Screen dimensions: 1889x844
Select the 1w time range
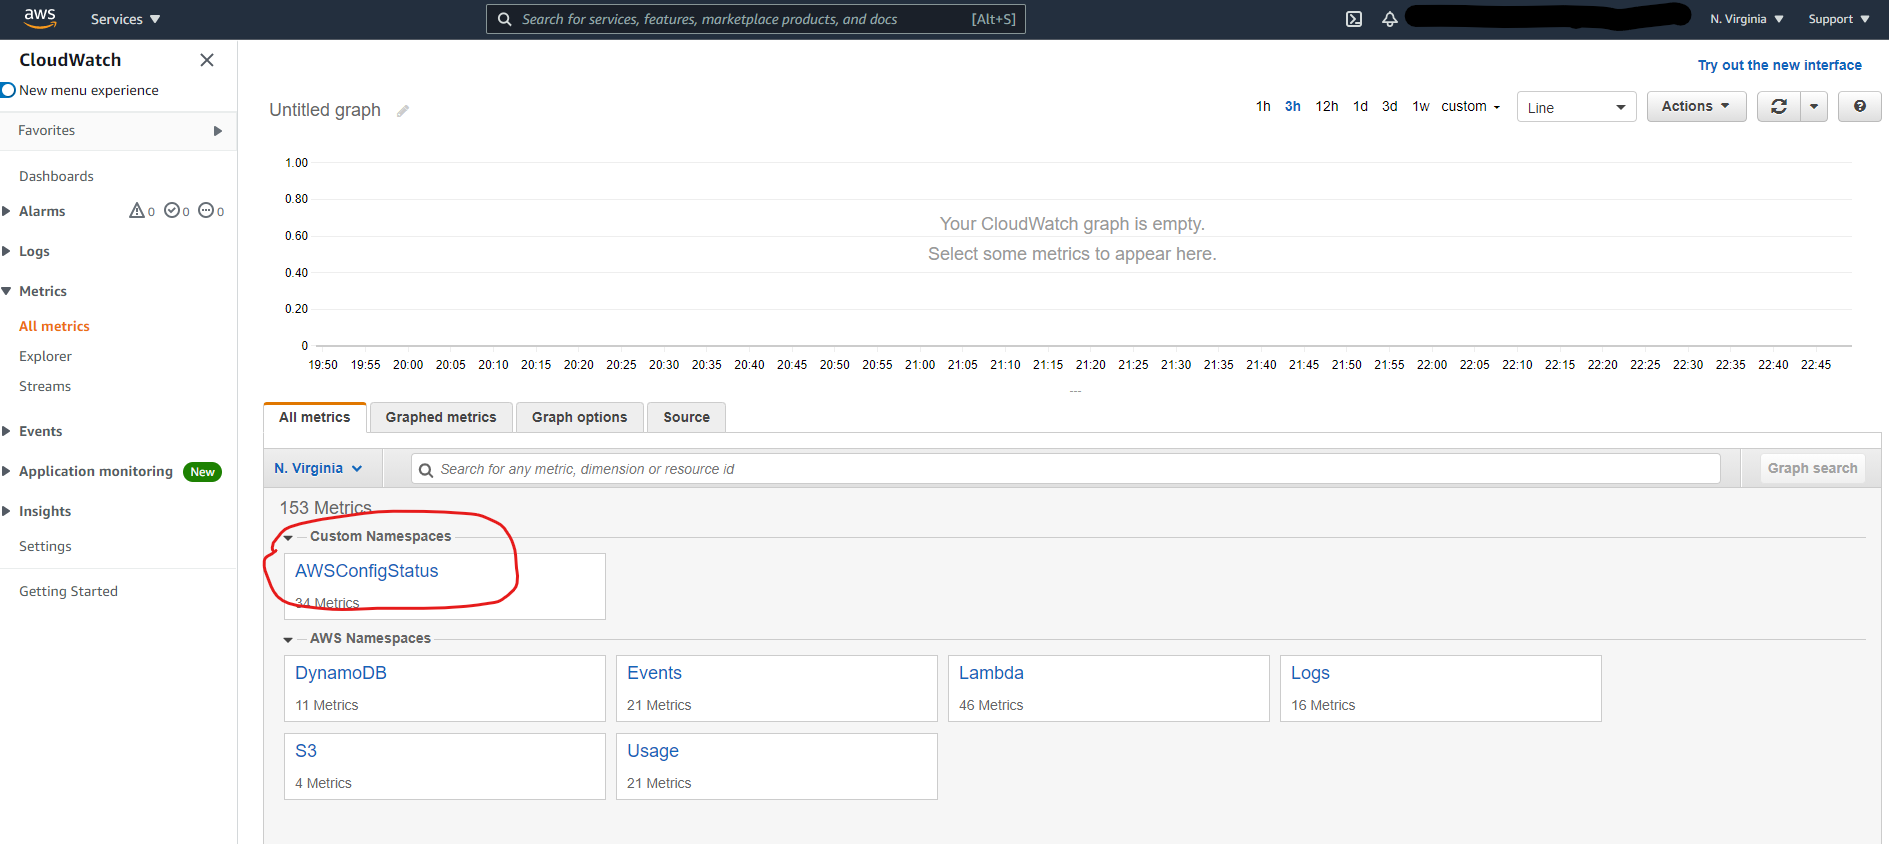point(1421,106)
